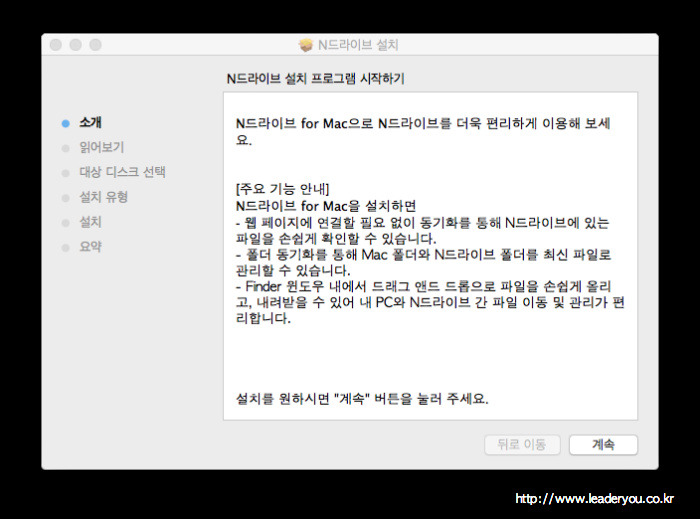Select the 소개 step in sidebar
The width and height of the screenshot is (700, 519).
tap(90, 122)
